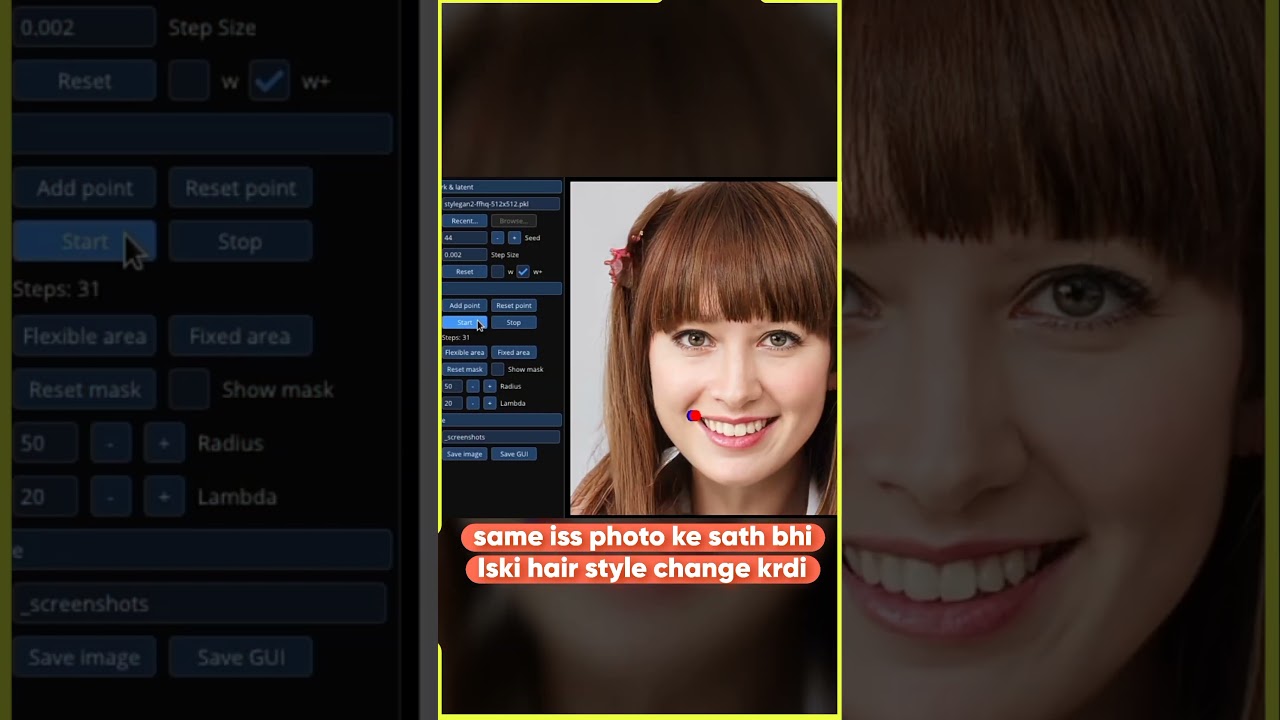Click the red handle point on the face

(691, 415)
